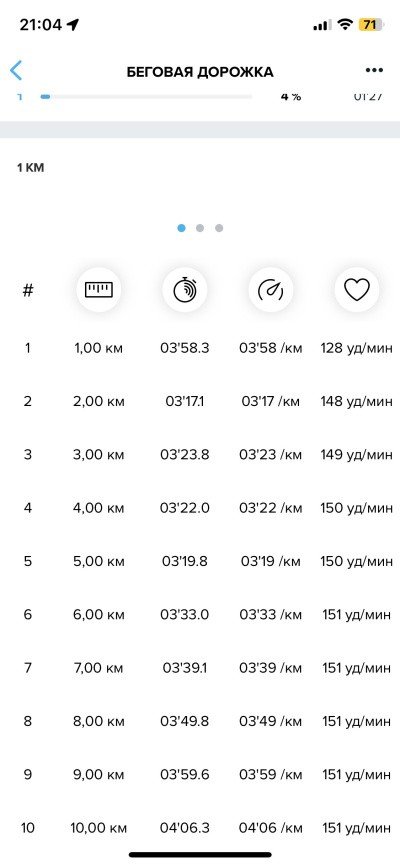This screenshot has height=866, width=400.
Task: Tap the 03'33 /км pace value
Action: [x=270, y=615]
